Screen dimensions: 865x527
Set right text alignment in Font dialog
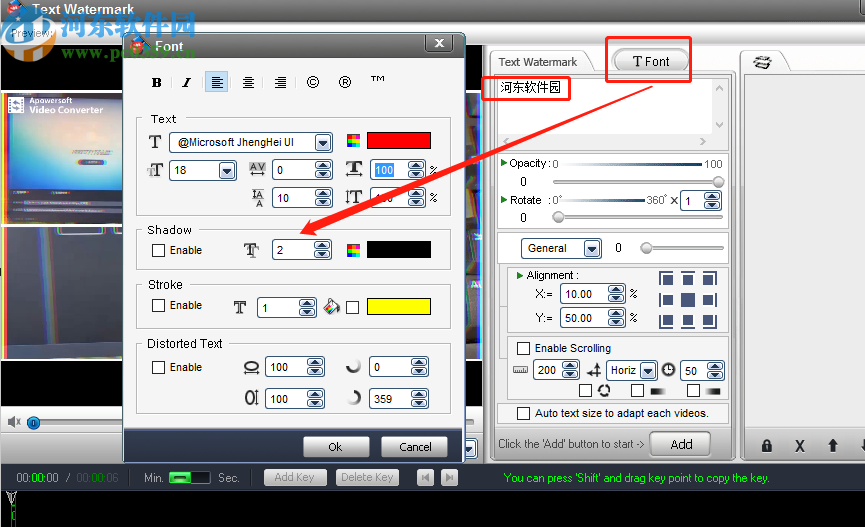[280, 83]
